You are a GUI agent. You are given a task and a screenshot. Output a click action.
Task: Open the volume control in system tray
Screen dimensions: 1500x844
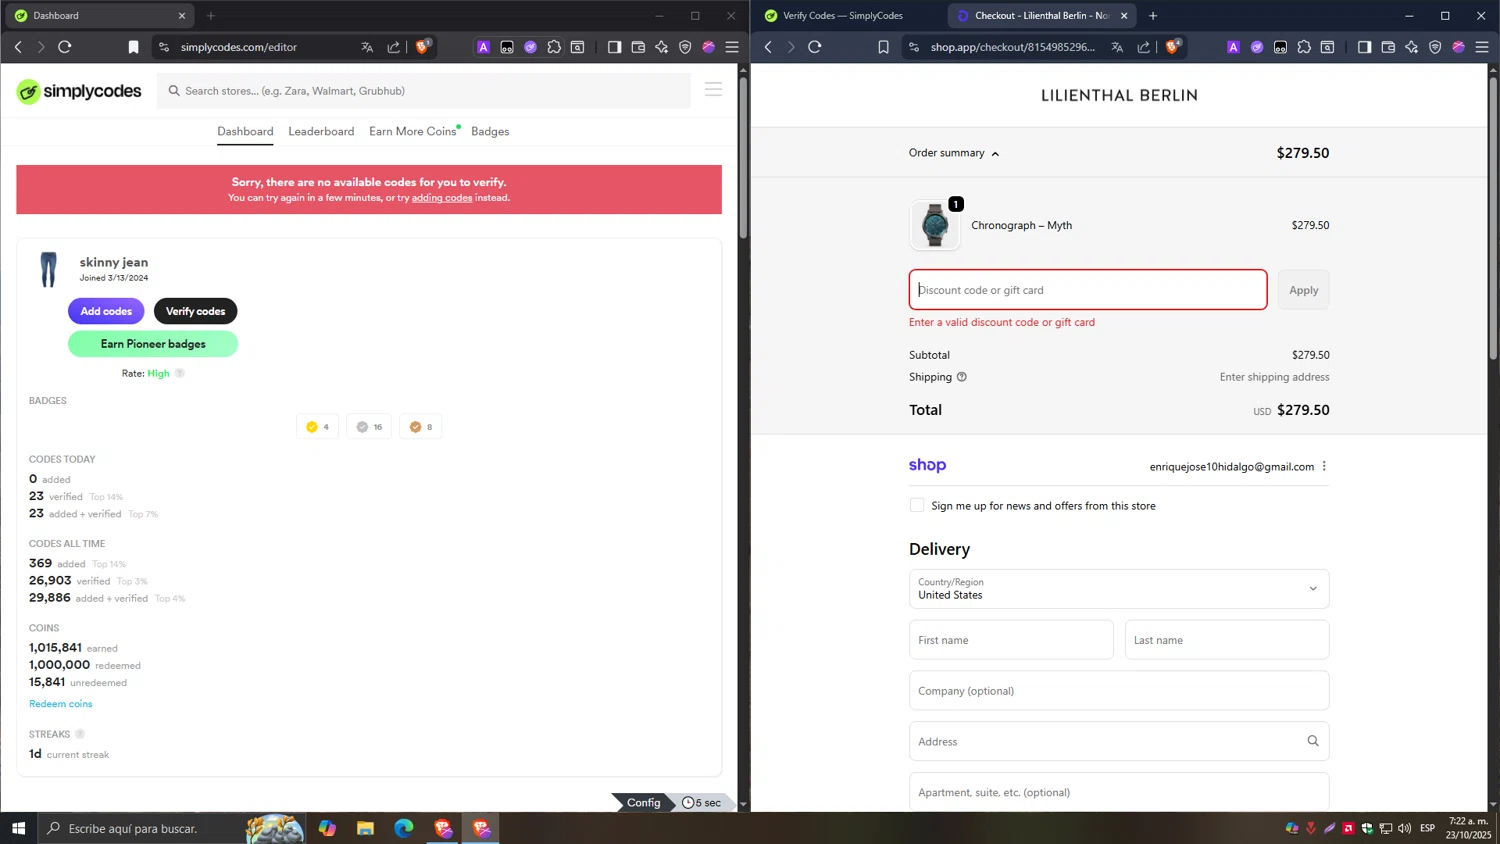click(x=1405, y=828)
